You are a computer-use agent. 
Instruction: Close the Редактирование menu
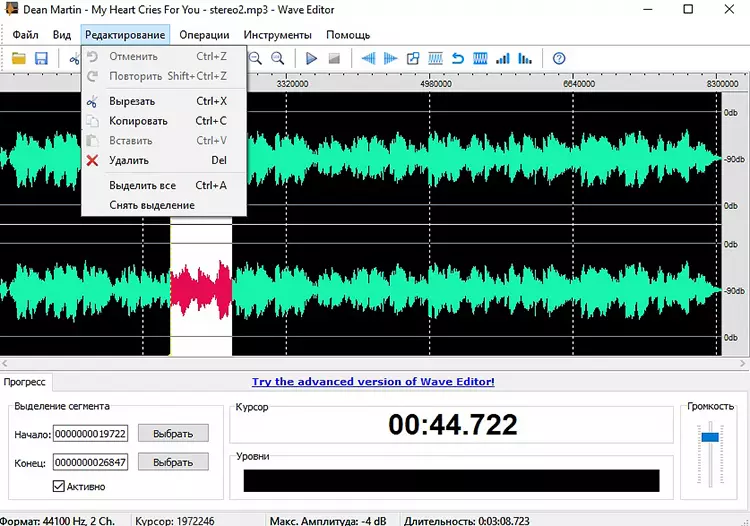point(125,35)
